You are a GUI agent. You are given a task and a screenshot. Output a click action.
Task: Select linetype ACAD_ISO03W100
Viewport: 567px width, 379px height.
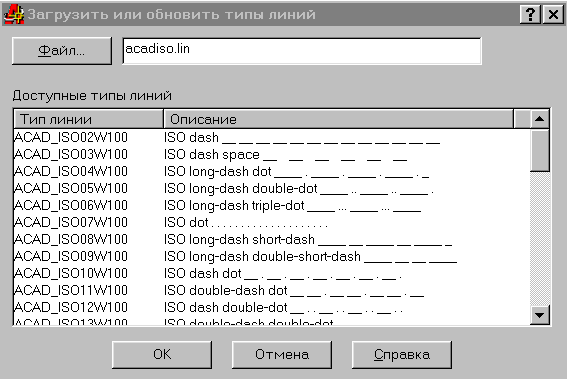coord(71,154)
